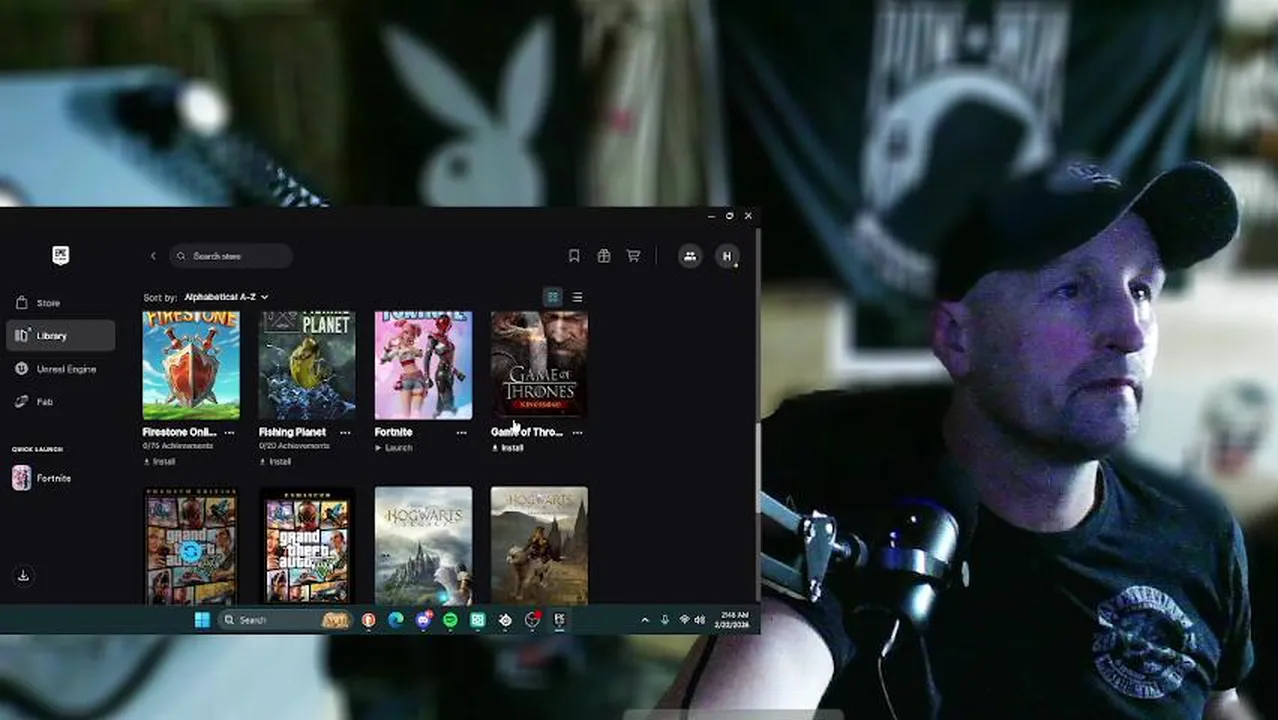Open Hogwarts Legacy castle cover
Viewport: 1278px width, 720px height.
click(423, 546)
